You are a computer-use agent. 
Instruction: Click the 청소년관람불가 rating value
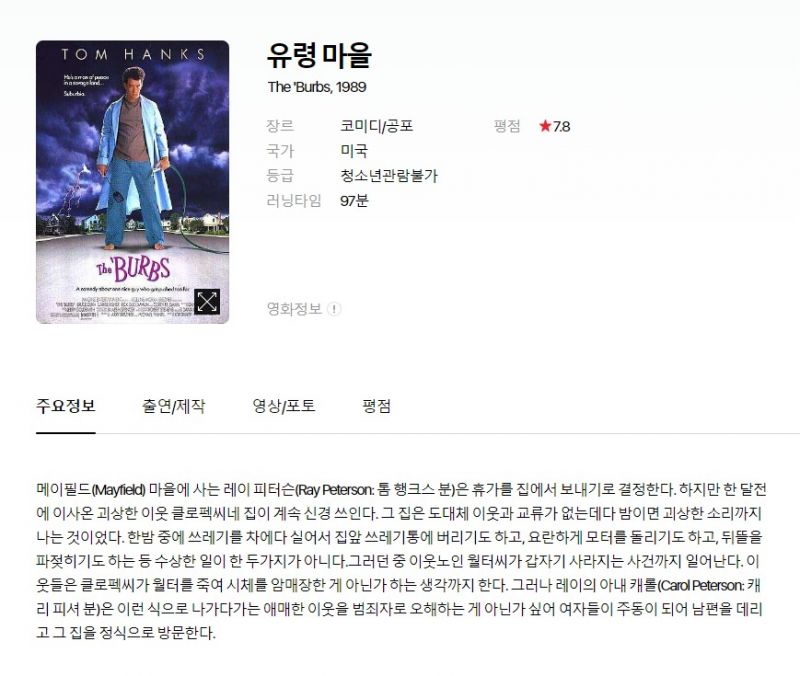tap(389, 176)
